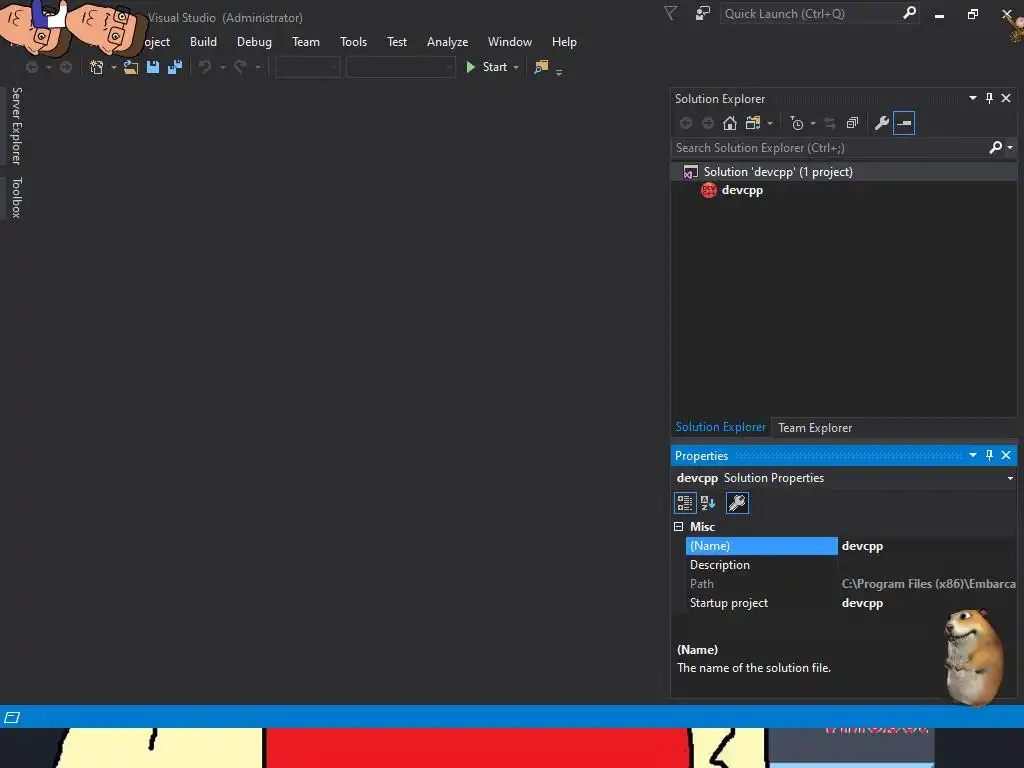Screen dimensions: 1024x768
Task: Click the Quick Launch magnifier icon
Action: (909, 13)
